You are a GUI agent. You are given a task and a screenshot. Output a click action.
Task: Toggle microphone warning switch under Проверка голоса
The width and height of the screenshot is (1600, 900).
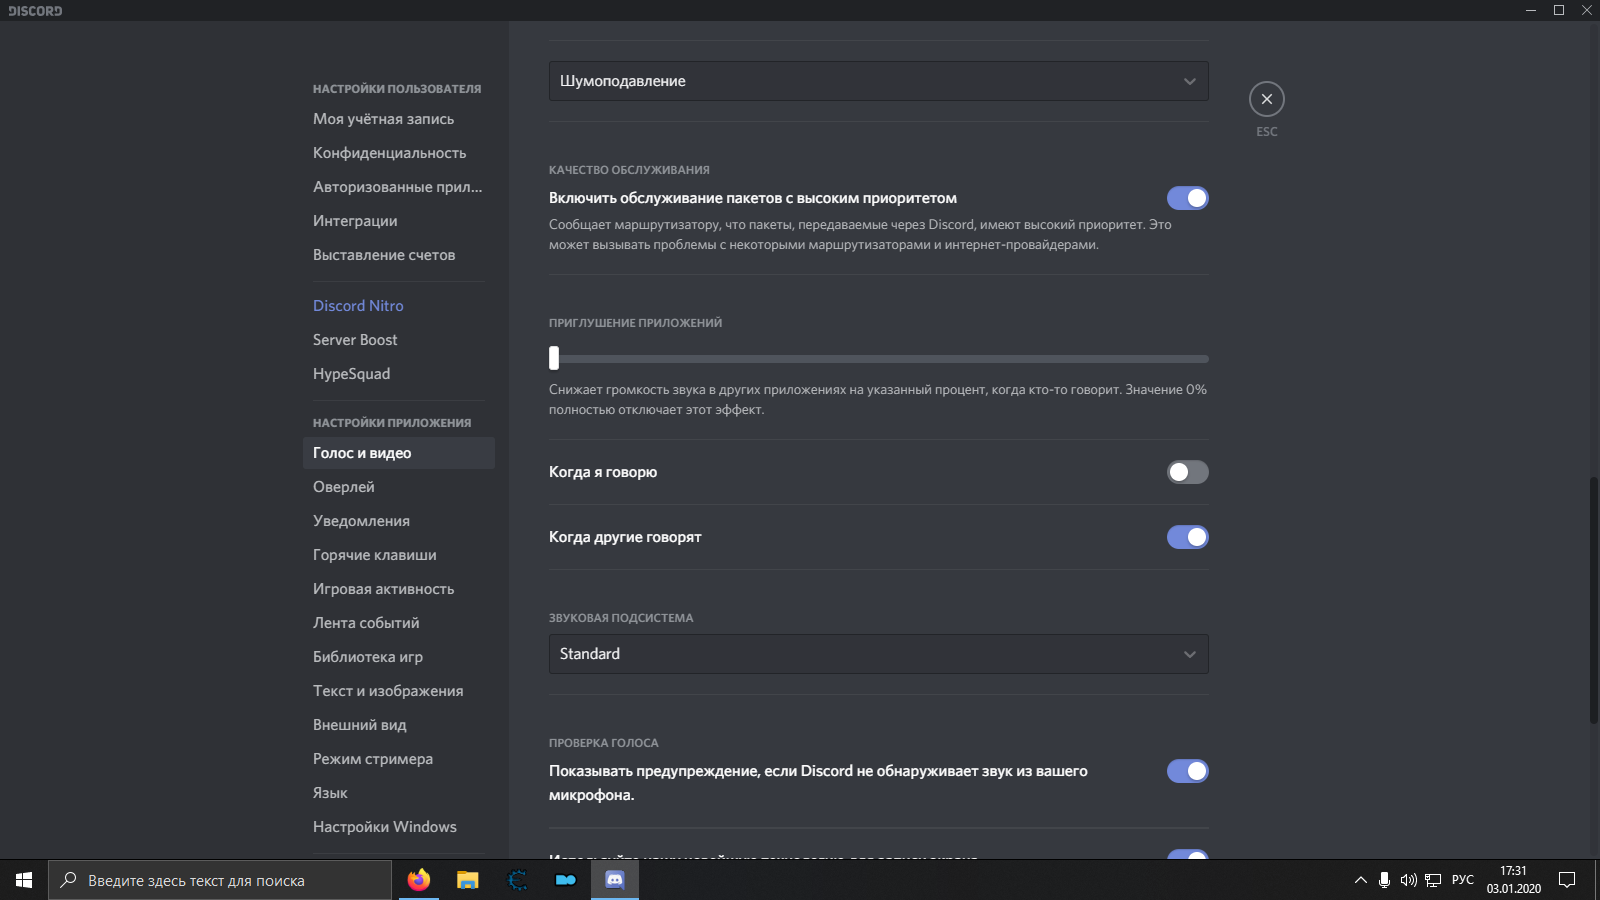(1187, 771)
